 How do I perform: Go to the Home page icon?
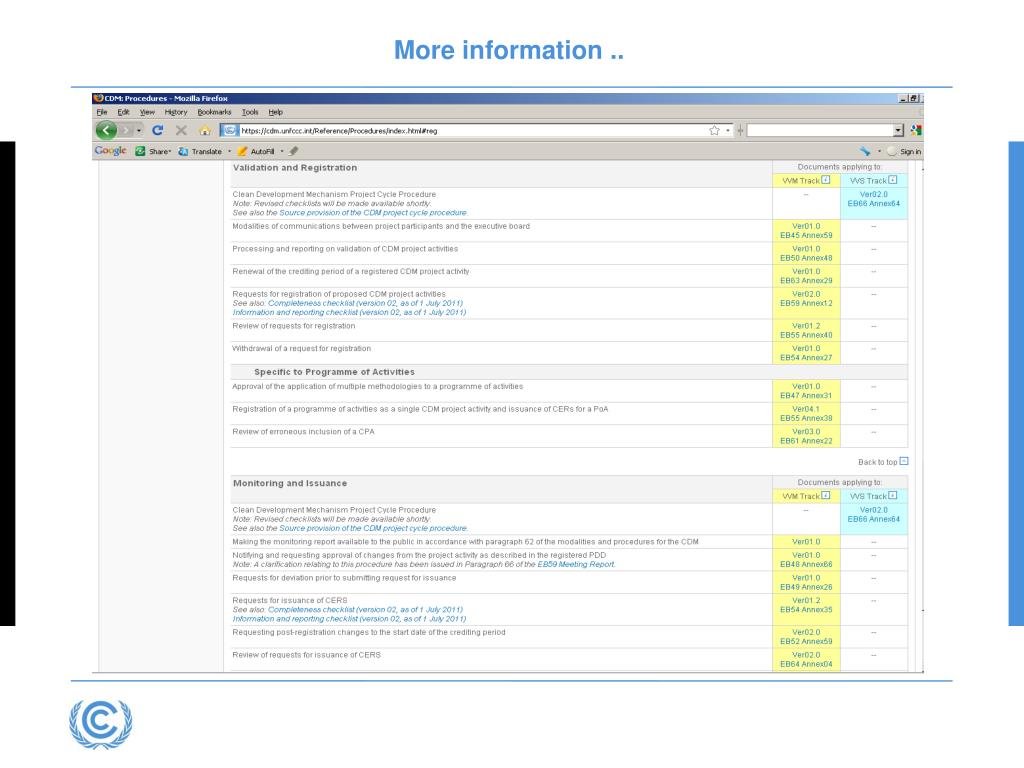(205, 131)
